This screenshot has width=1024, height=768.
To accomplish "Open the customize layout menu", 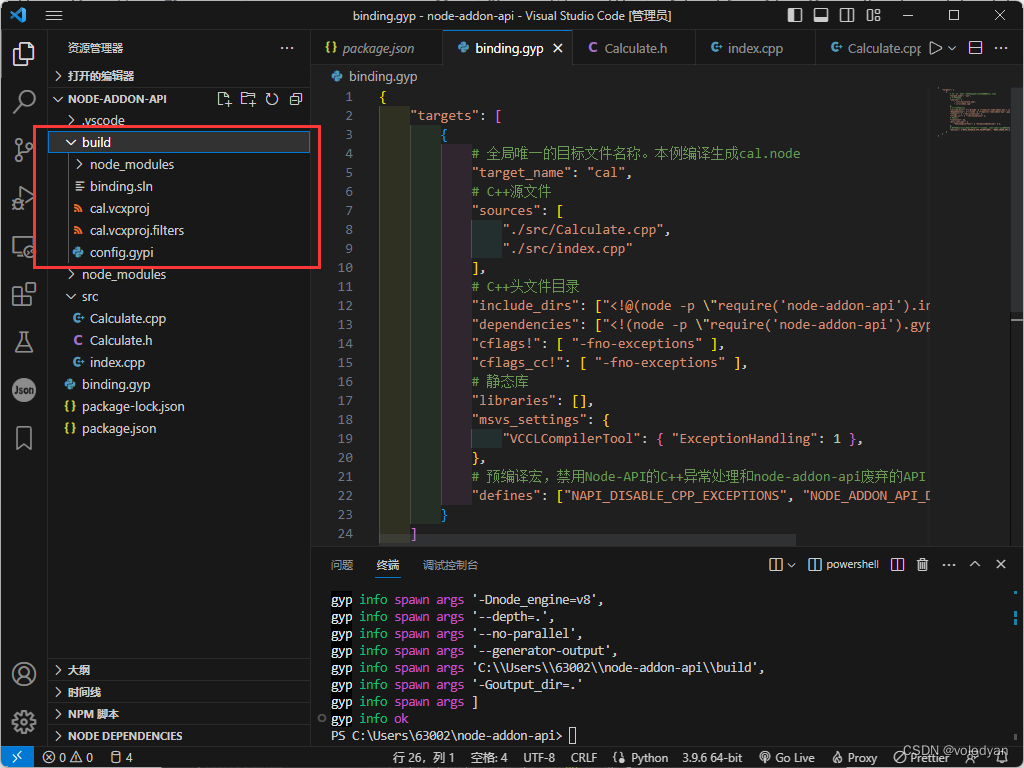I will pyautogui.click(x=873, y=15).
